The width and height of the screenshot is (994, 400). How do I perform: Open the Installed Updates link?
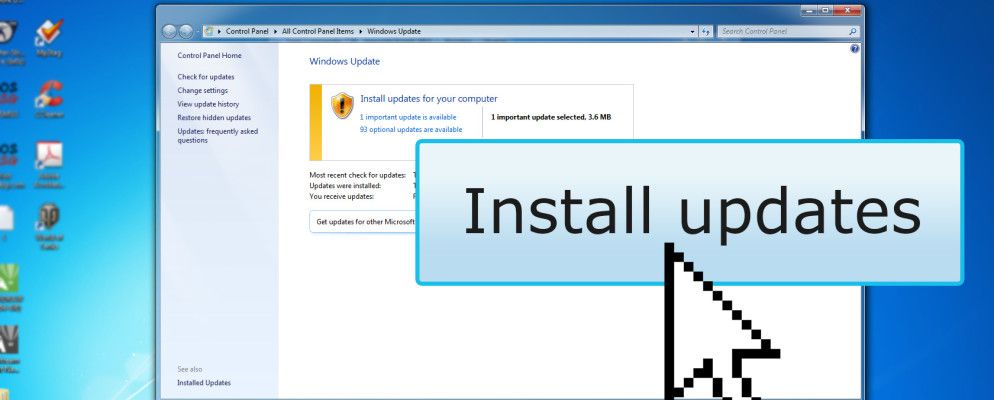tap(204, 383)
